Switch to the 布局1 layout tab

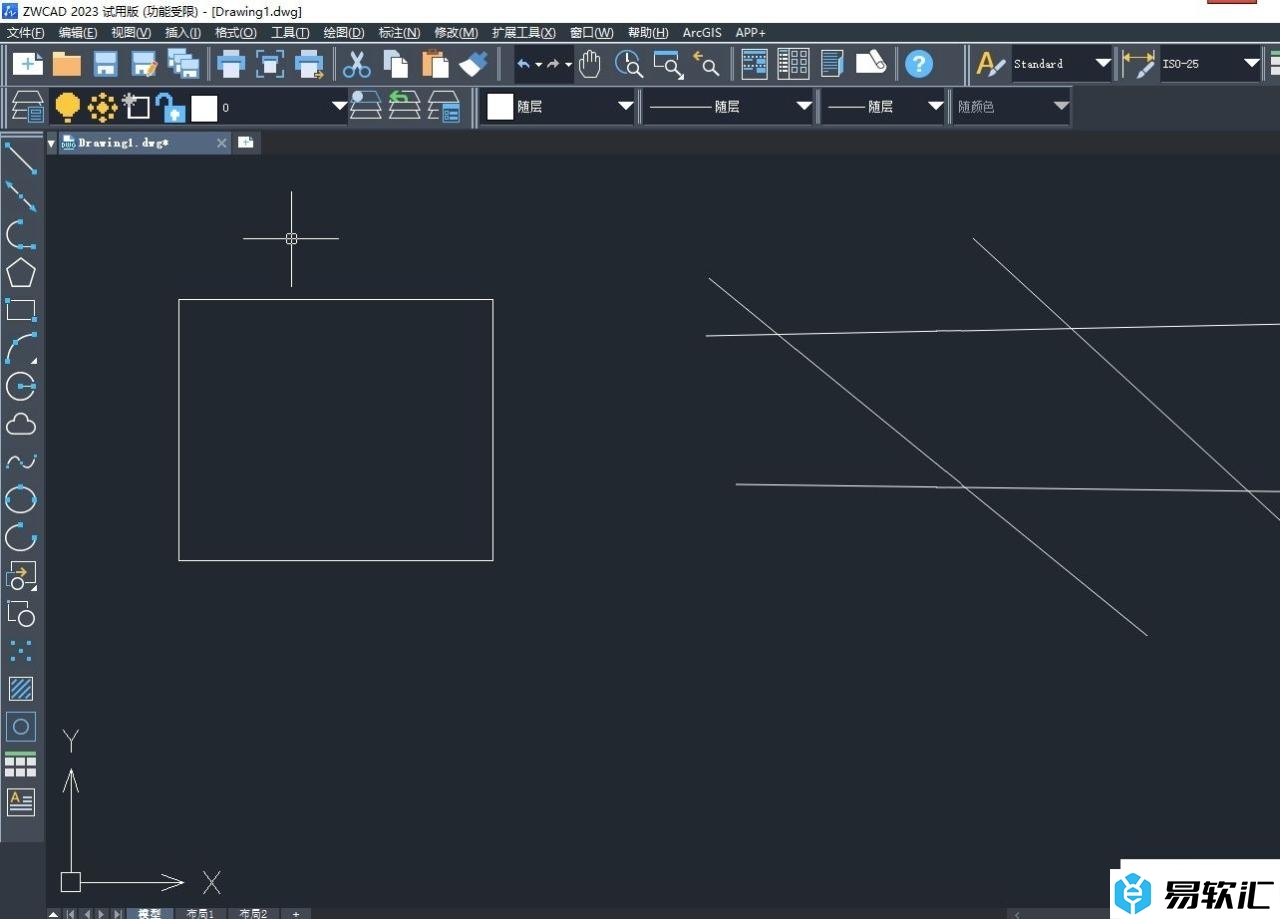click(x=200, y=914)
